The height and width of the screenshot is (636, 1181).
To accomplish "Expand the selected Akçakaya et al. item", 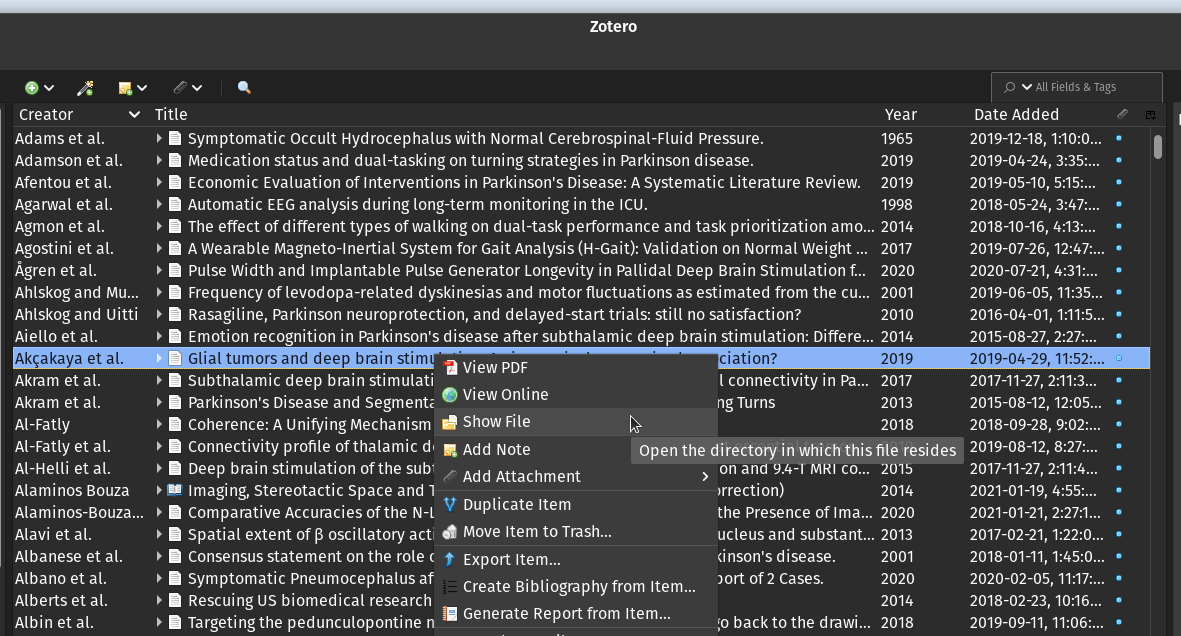I will point(159,359).
